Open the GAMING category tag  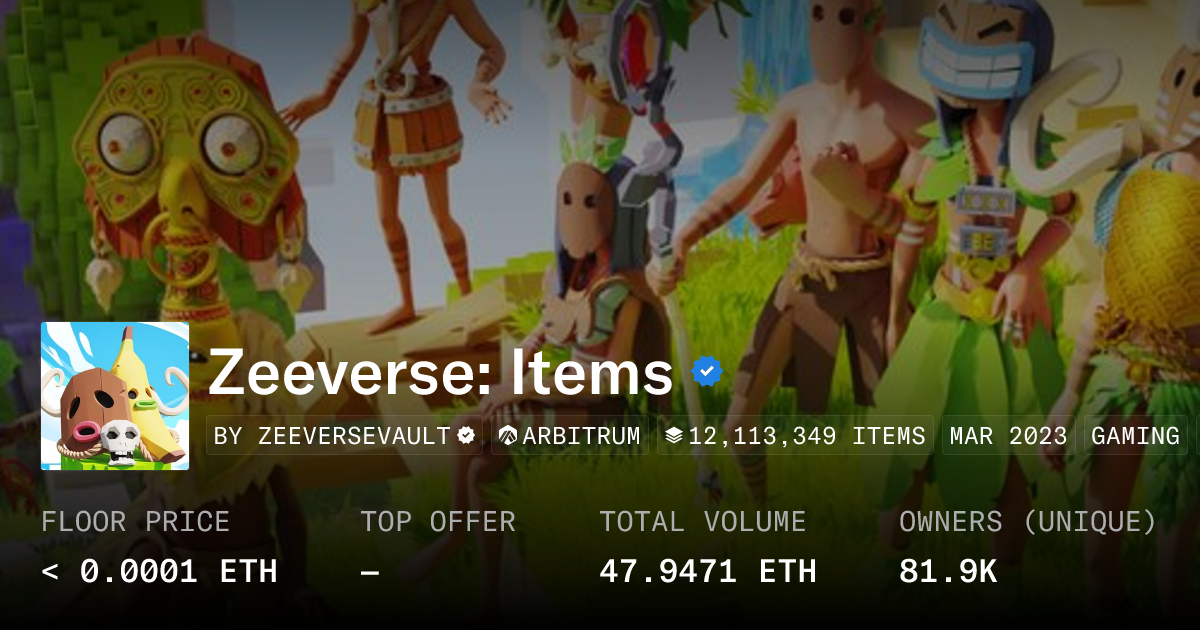(x=1135, y=436)
